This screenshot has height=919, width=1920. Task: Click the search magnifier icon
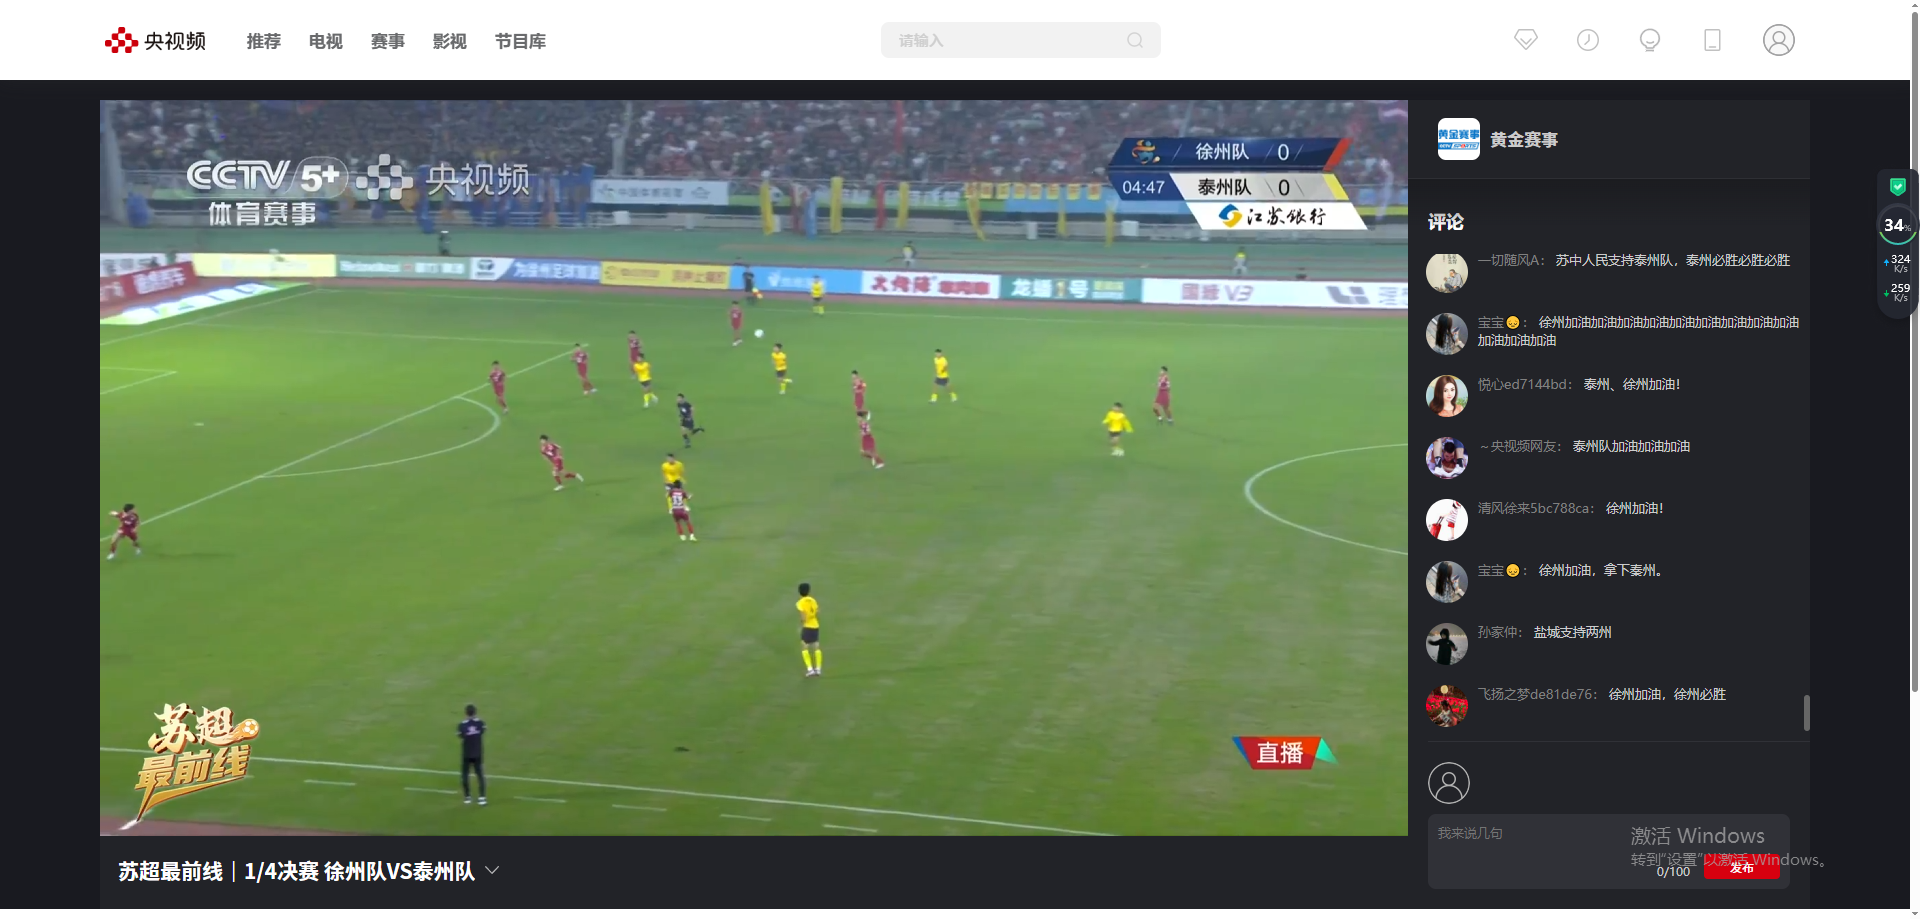[1135, 40]
